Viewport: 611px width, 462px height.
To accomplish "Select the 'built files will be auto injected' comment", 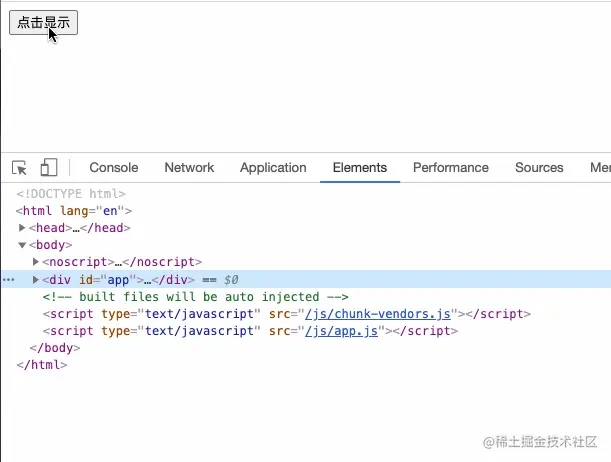I will (195, 297).
